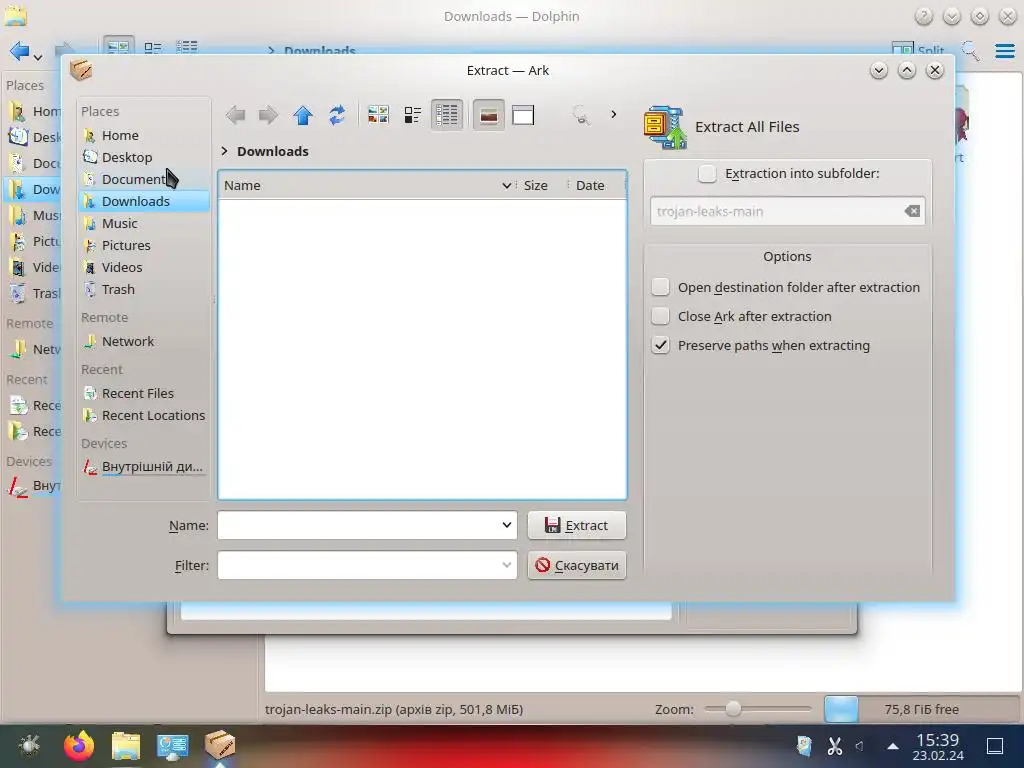Screen dimensions: 1024x768
Task: Go to the parent folder with the up arrow
Action: 303,116
